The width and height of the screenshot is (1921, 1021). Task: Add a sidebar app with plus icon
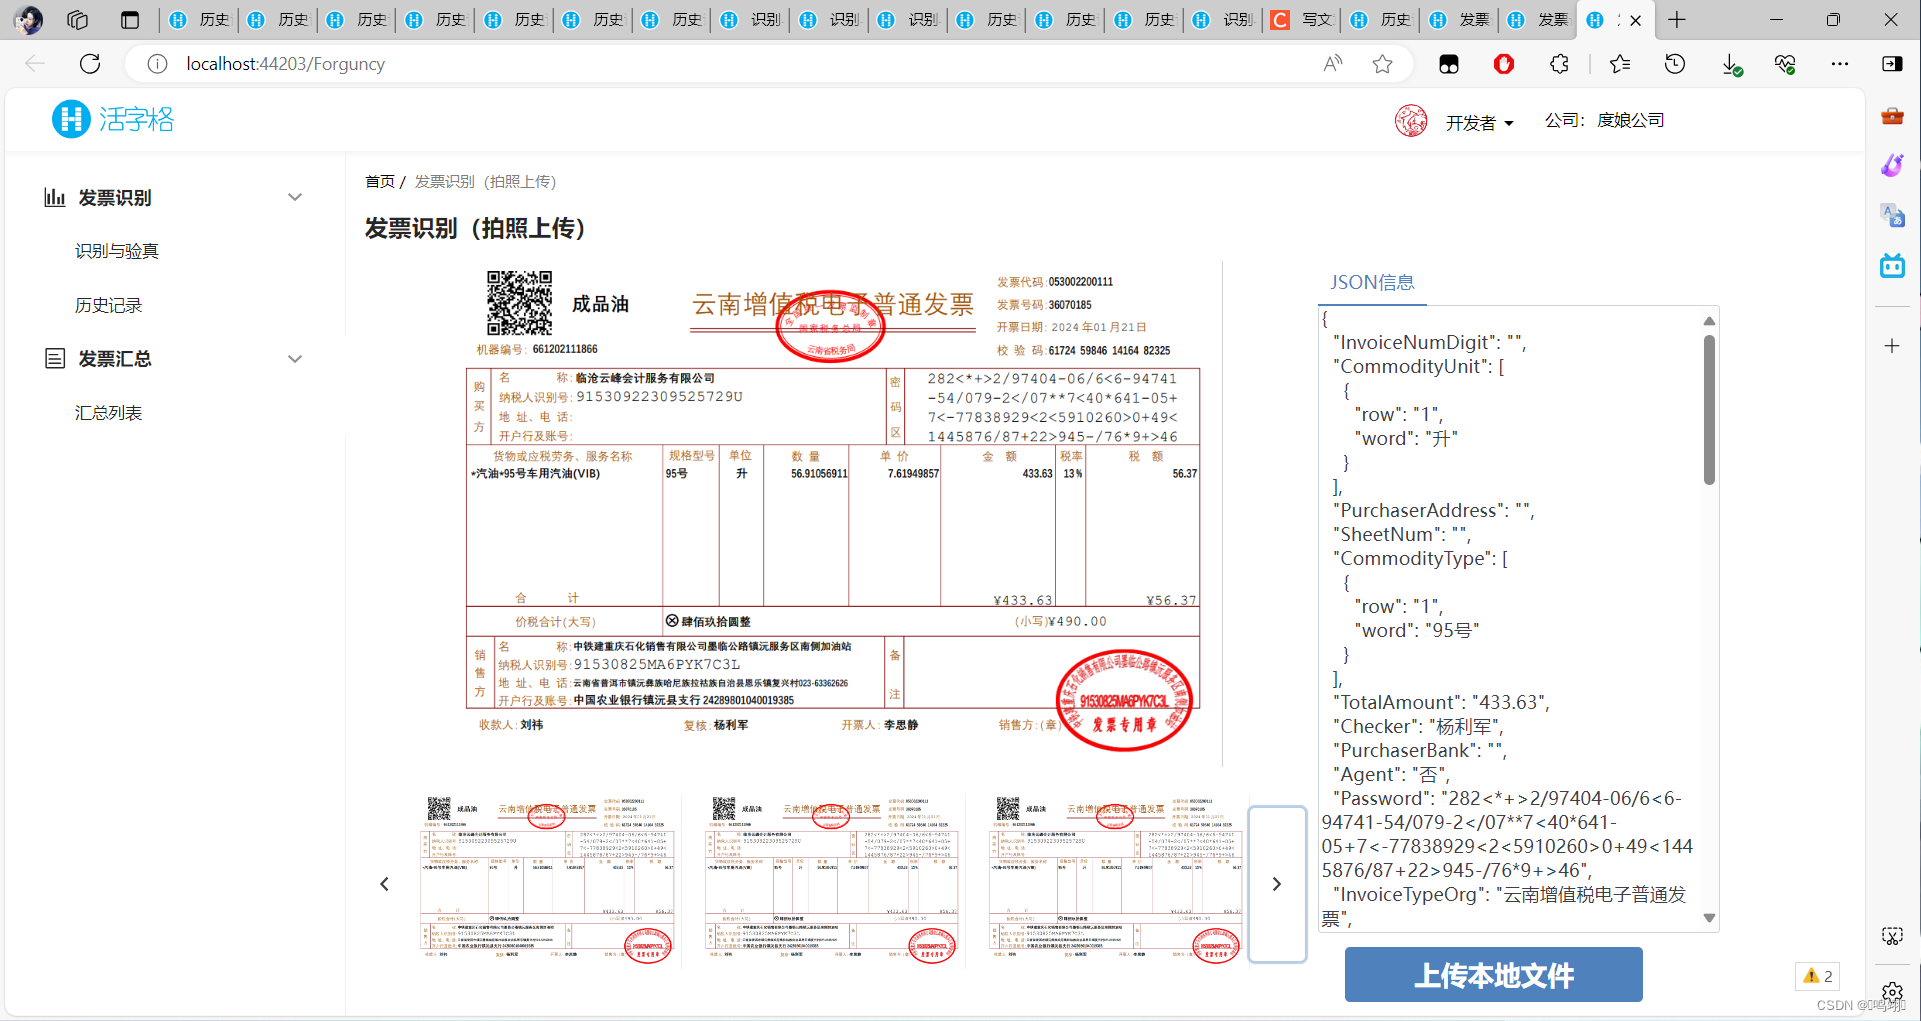click(x=1892, y=346)
